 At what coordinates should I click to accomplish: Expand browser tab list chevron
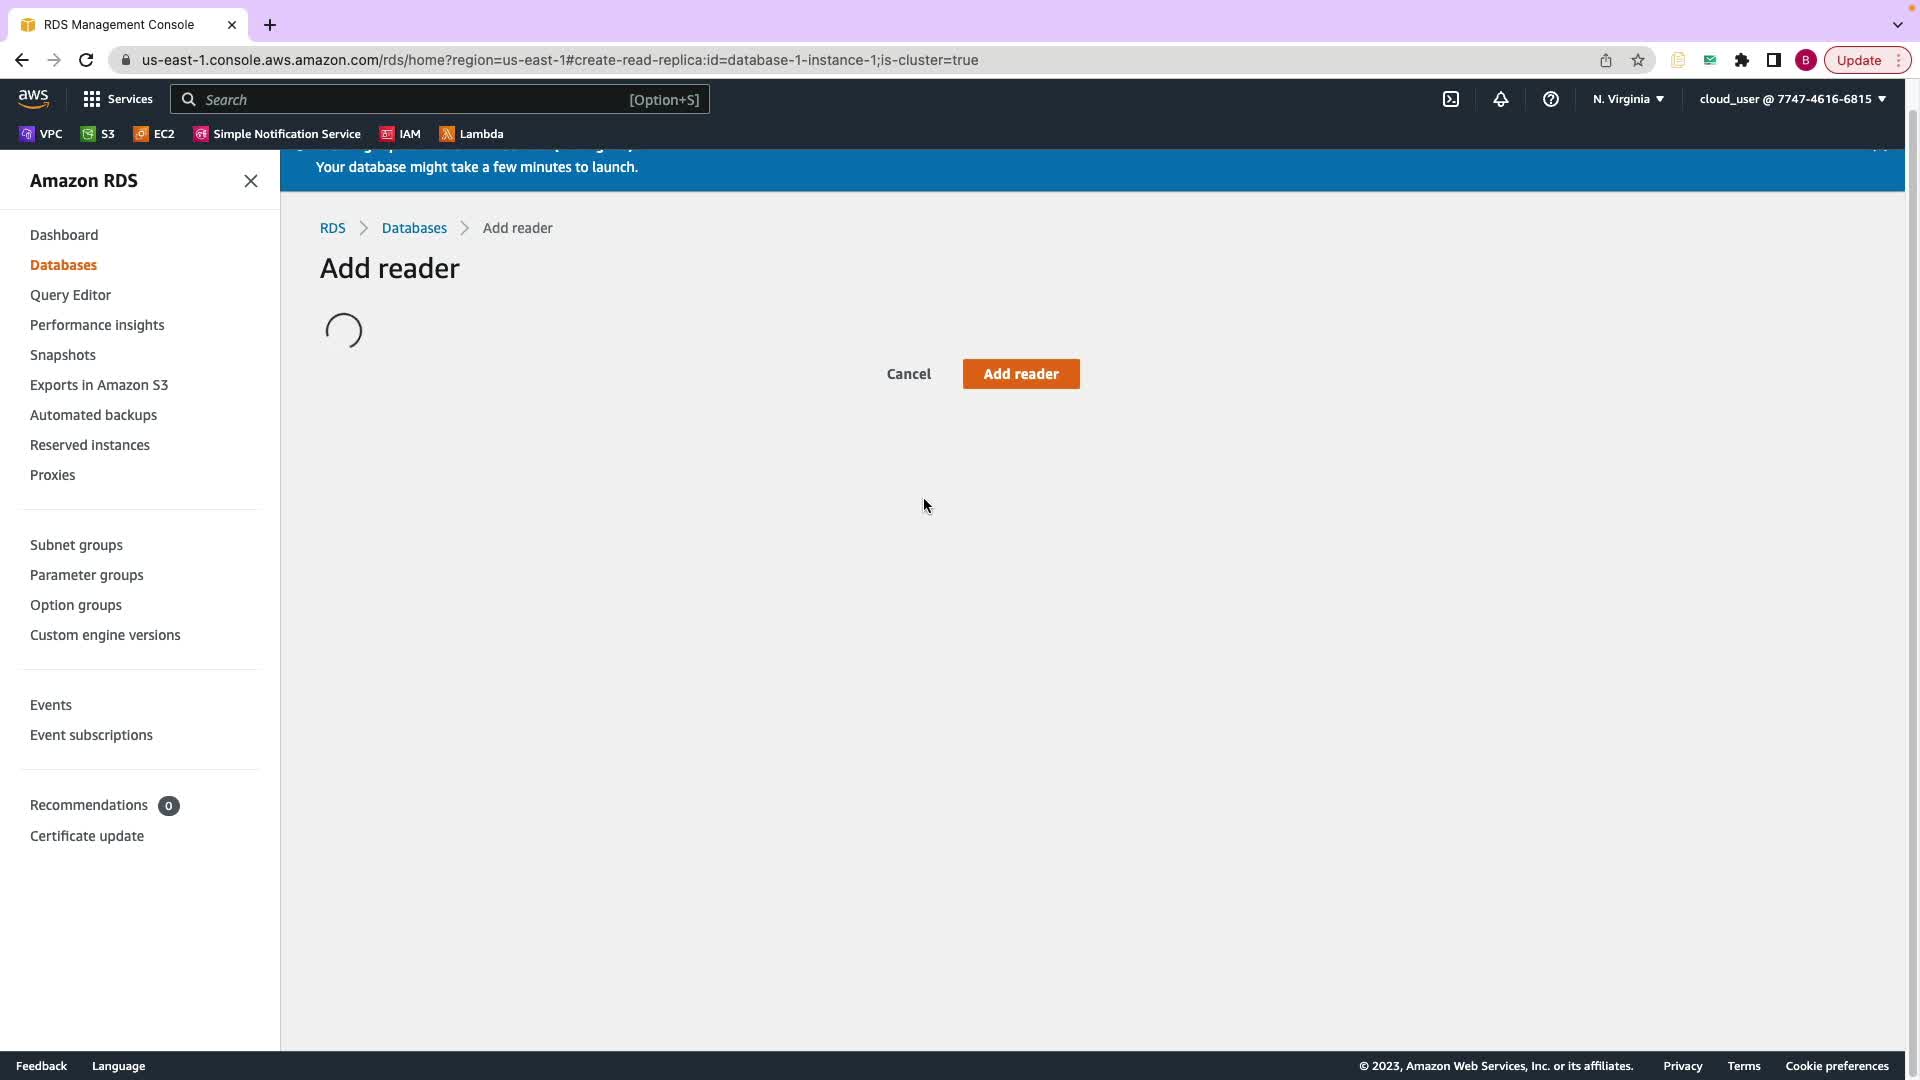tap(1897, 24)
